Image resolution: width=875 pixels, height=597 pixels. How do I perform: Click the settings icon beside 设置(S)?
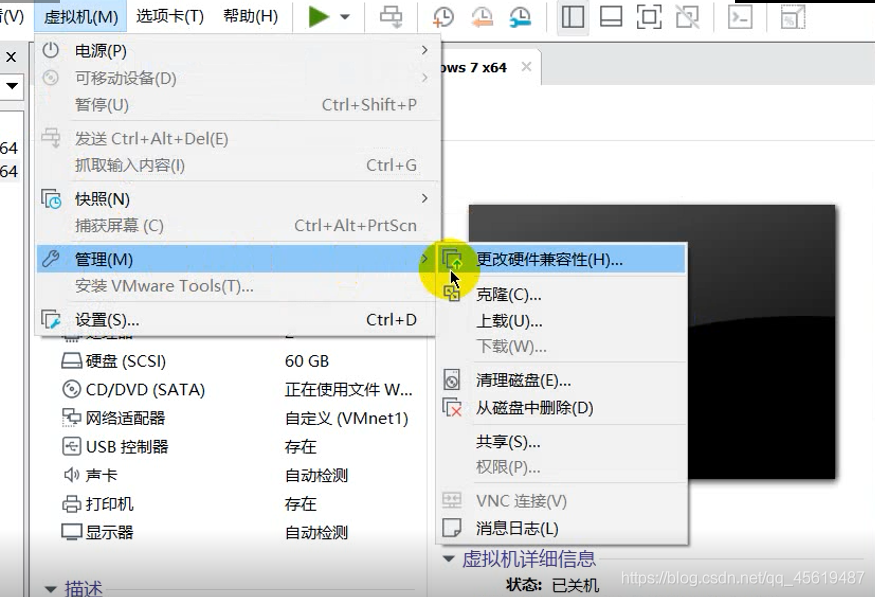(51, 320)
